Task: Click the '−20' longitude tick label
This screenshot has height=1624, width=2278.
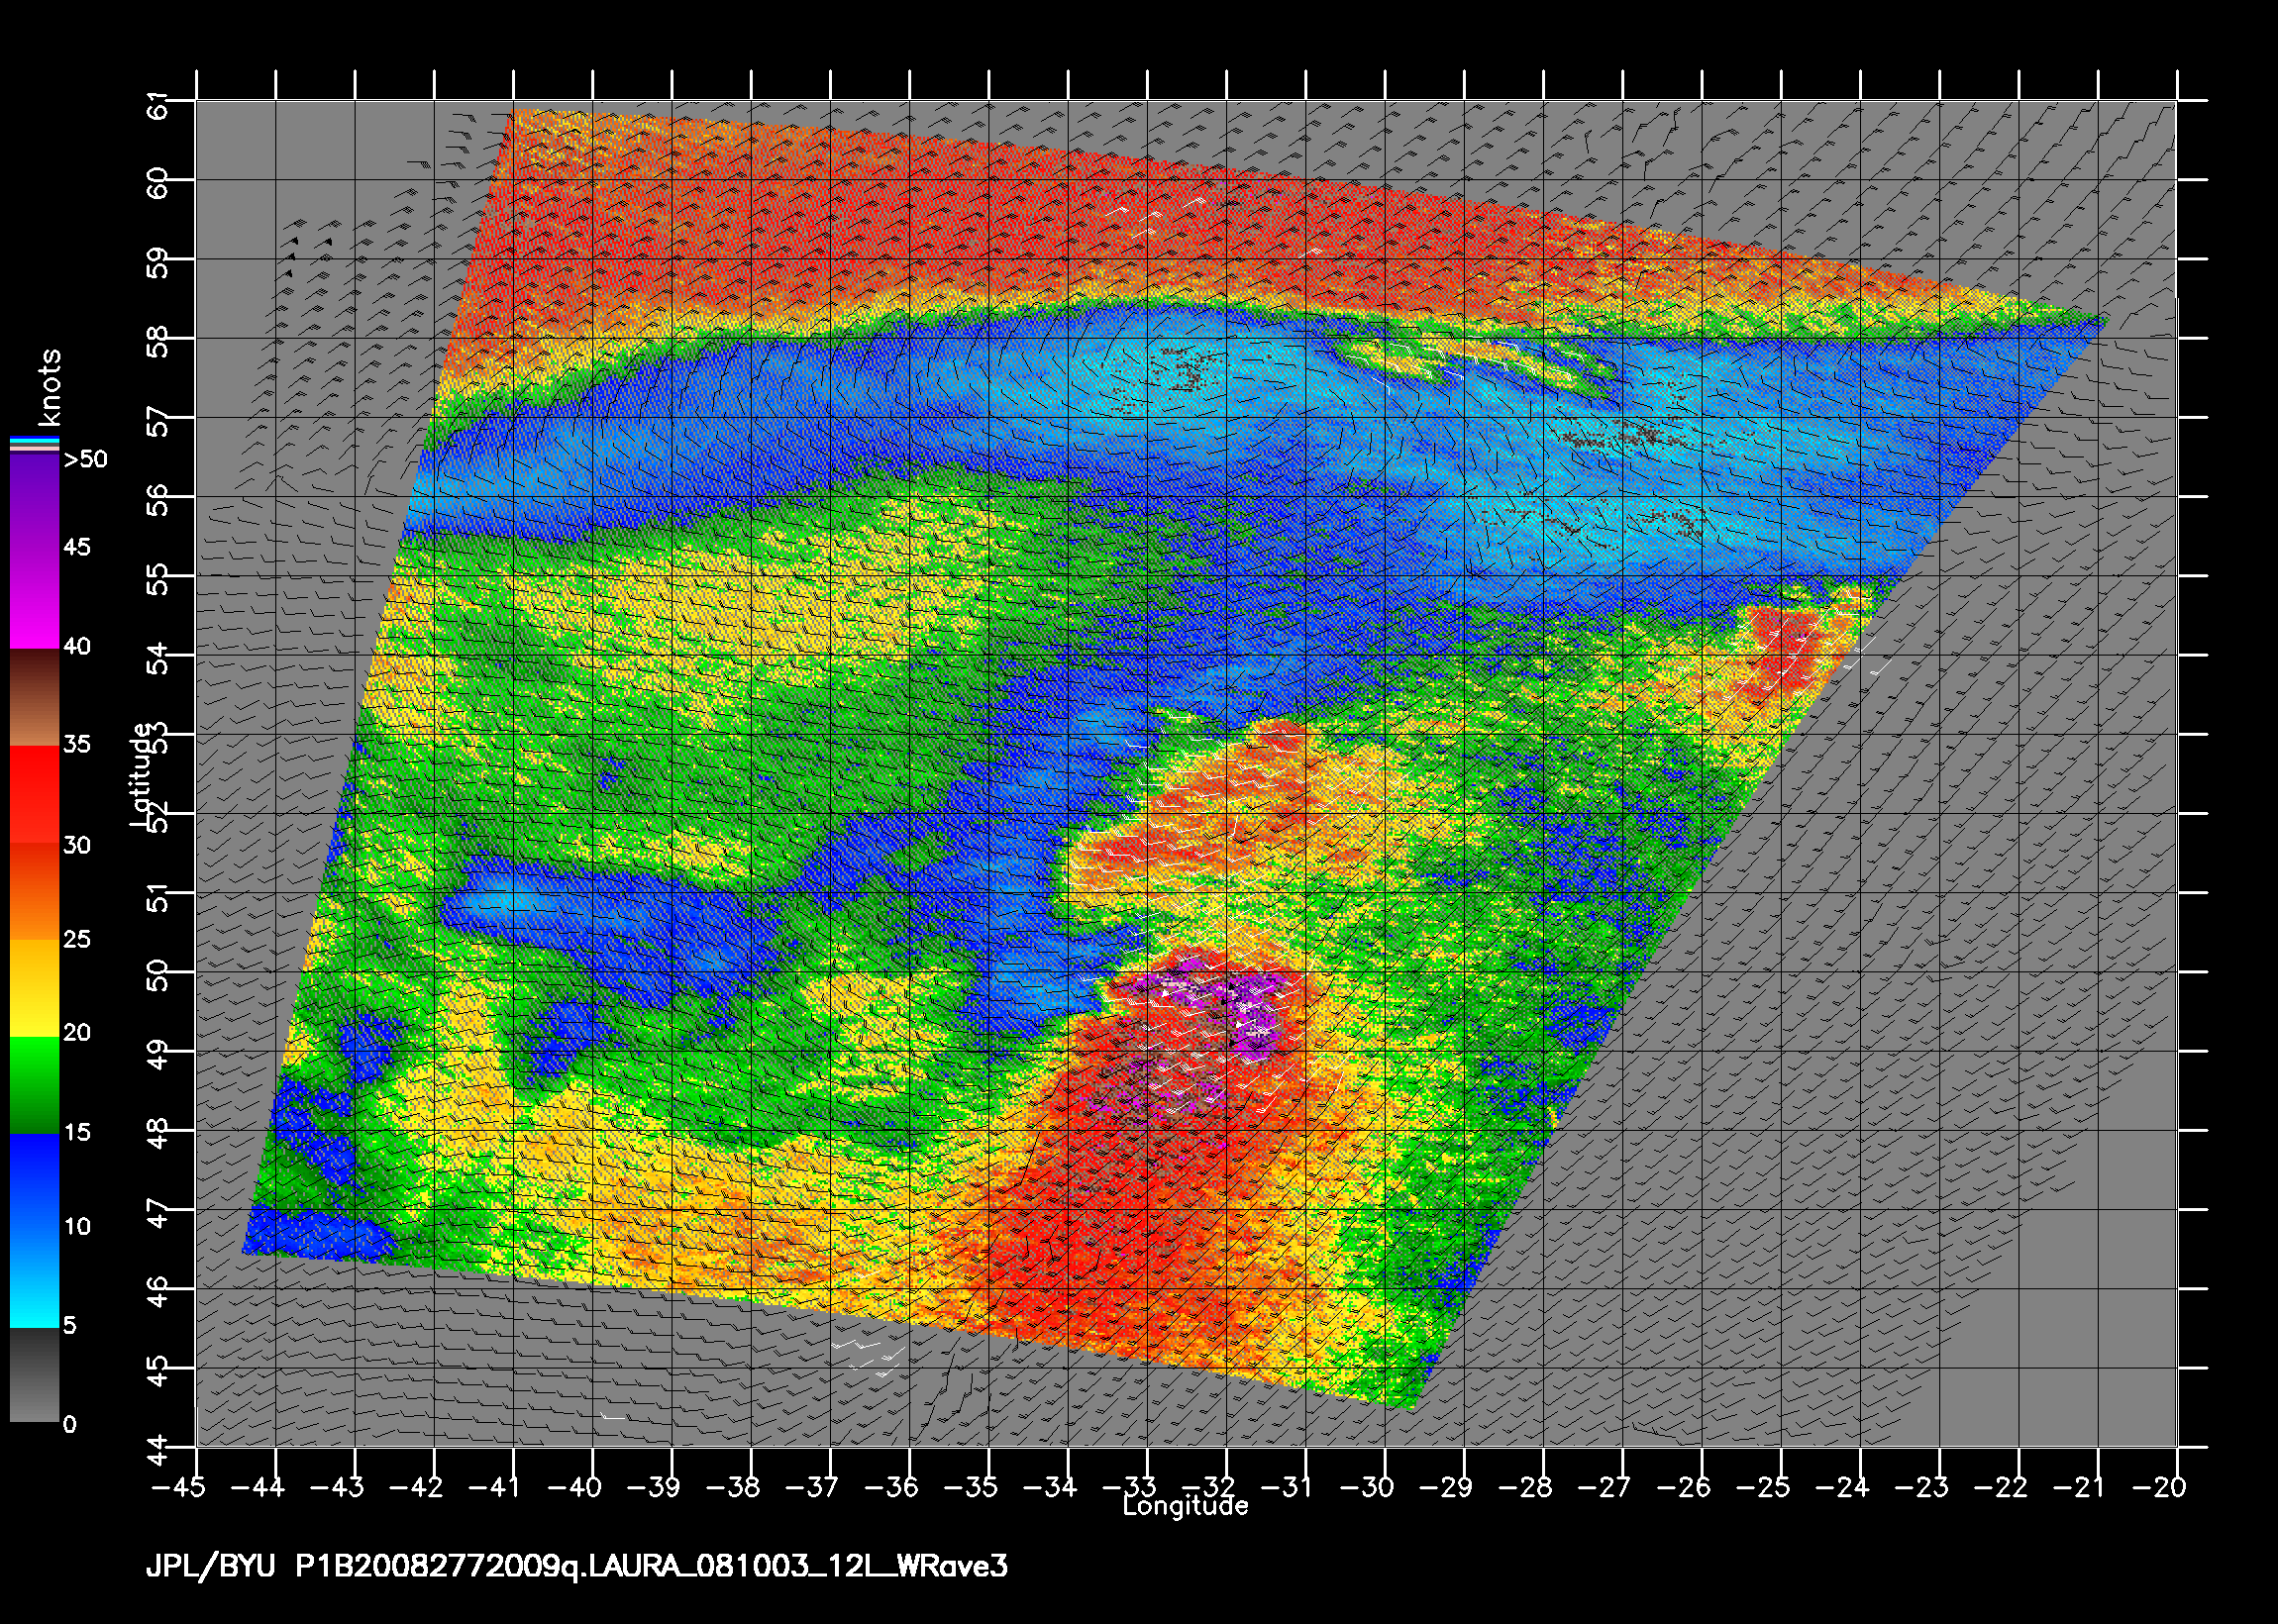Action: (2159, 1487)
